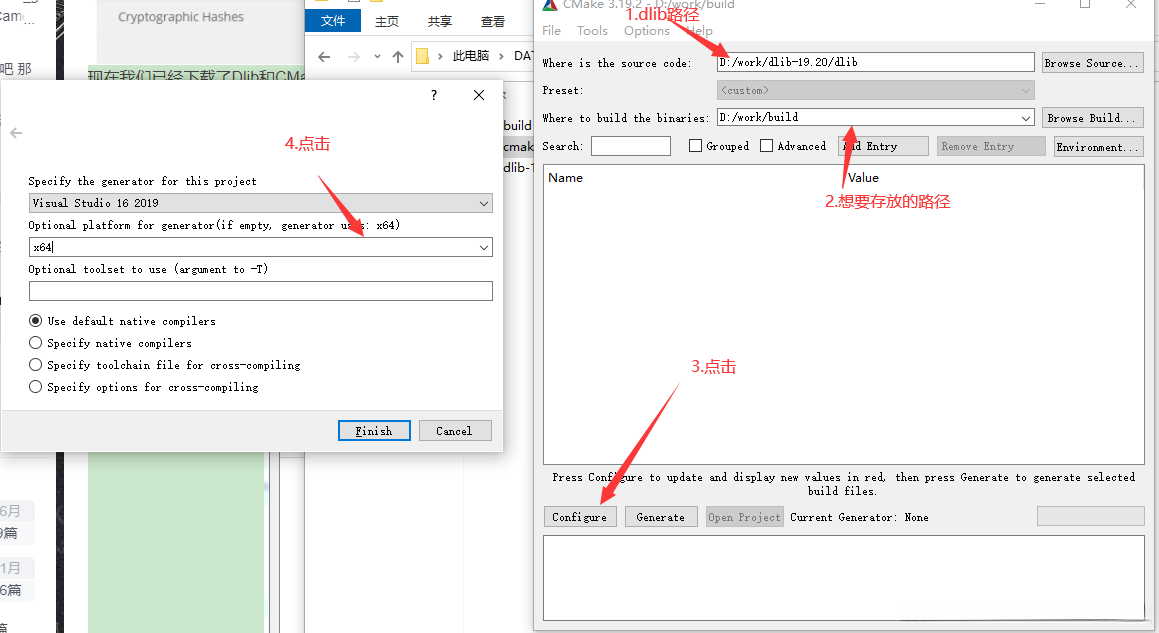Click back arrow in generator dialog
The image size is (1159, 633).
coord(16,133)
